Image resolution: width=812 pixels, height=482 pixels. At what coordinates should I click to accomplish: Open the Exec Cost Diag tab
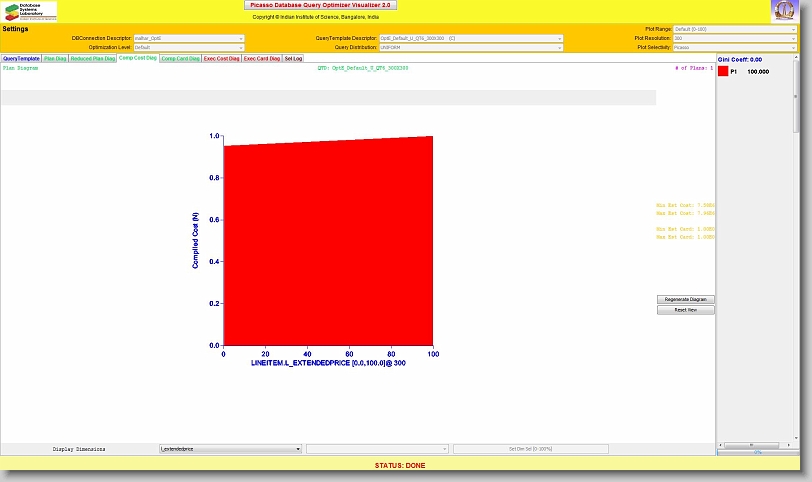pyautogui.click(x=222, y=59)
